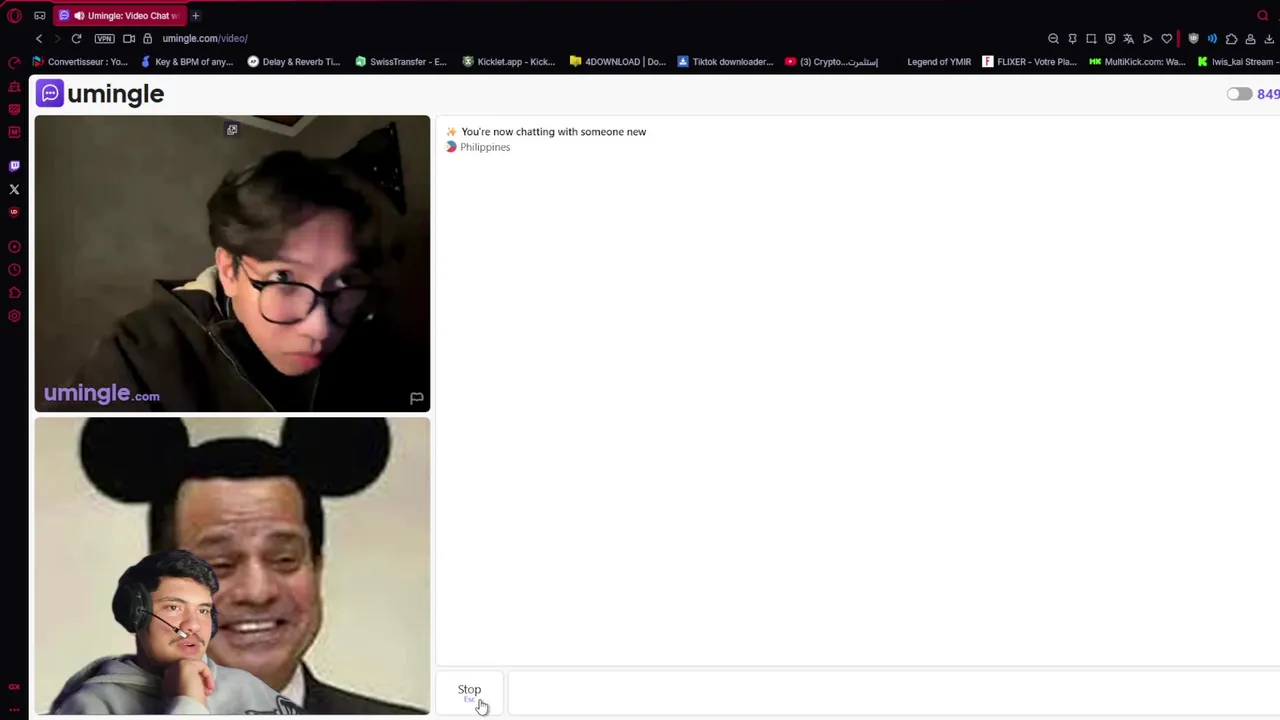Focus the chat message input box
This screenshot has width=1280, height=720.
point(893,692)
